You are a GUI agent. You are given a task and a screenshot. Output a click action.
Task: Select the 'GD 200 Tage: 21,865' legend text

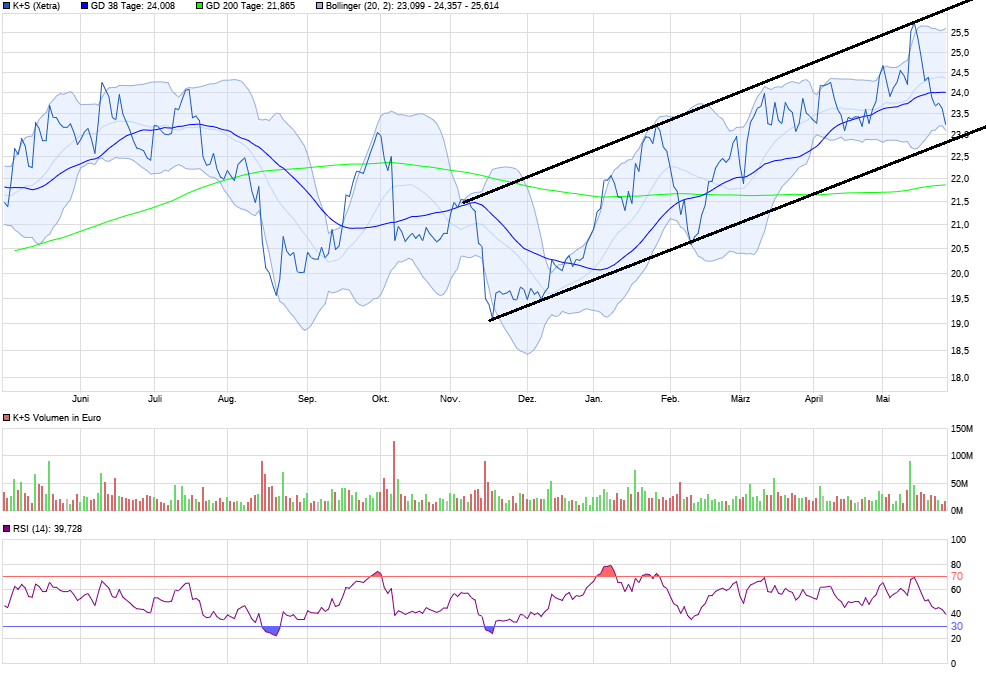pos(250,6)
